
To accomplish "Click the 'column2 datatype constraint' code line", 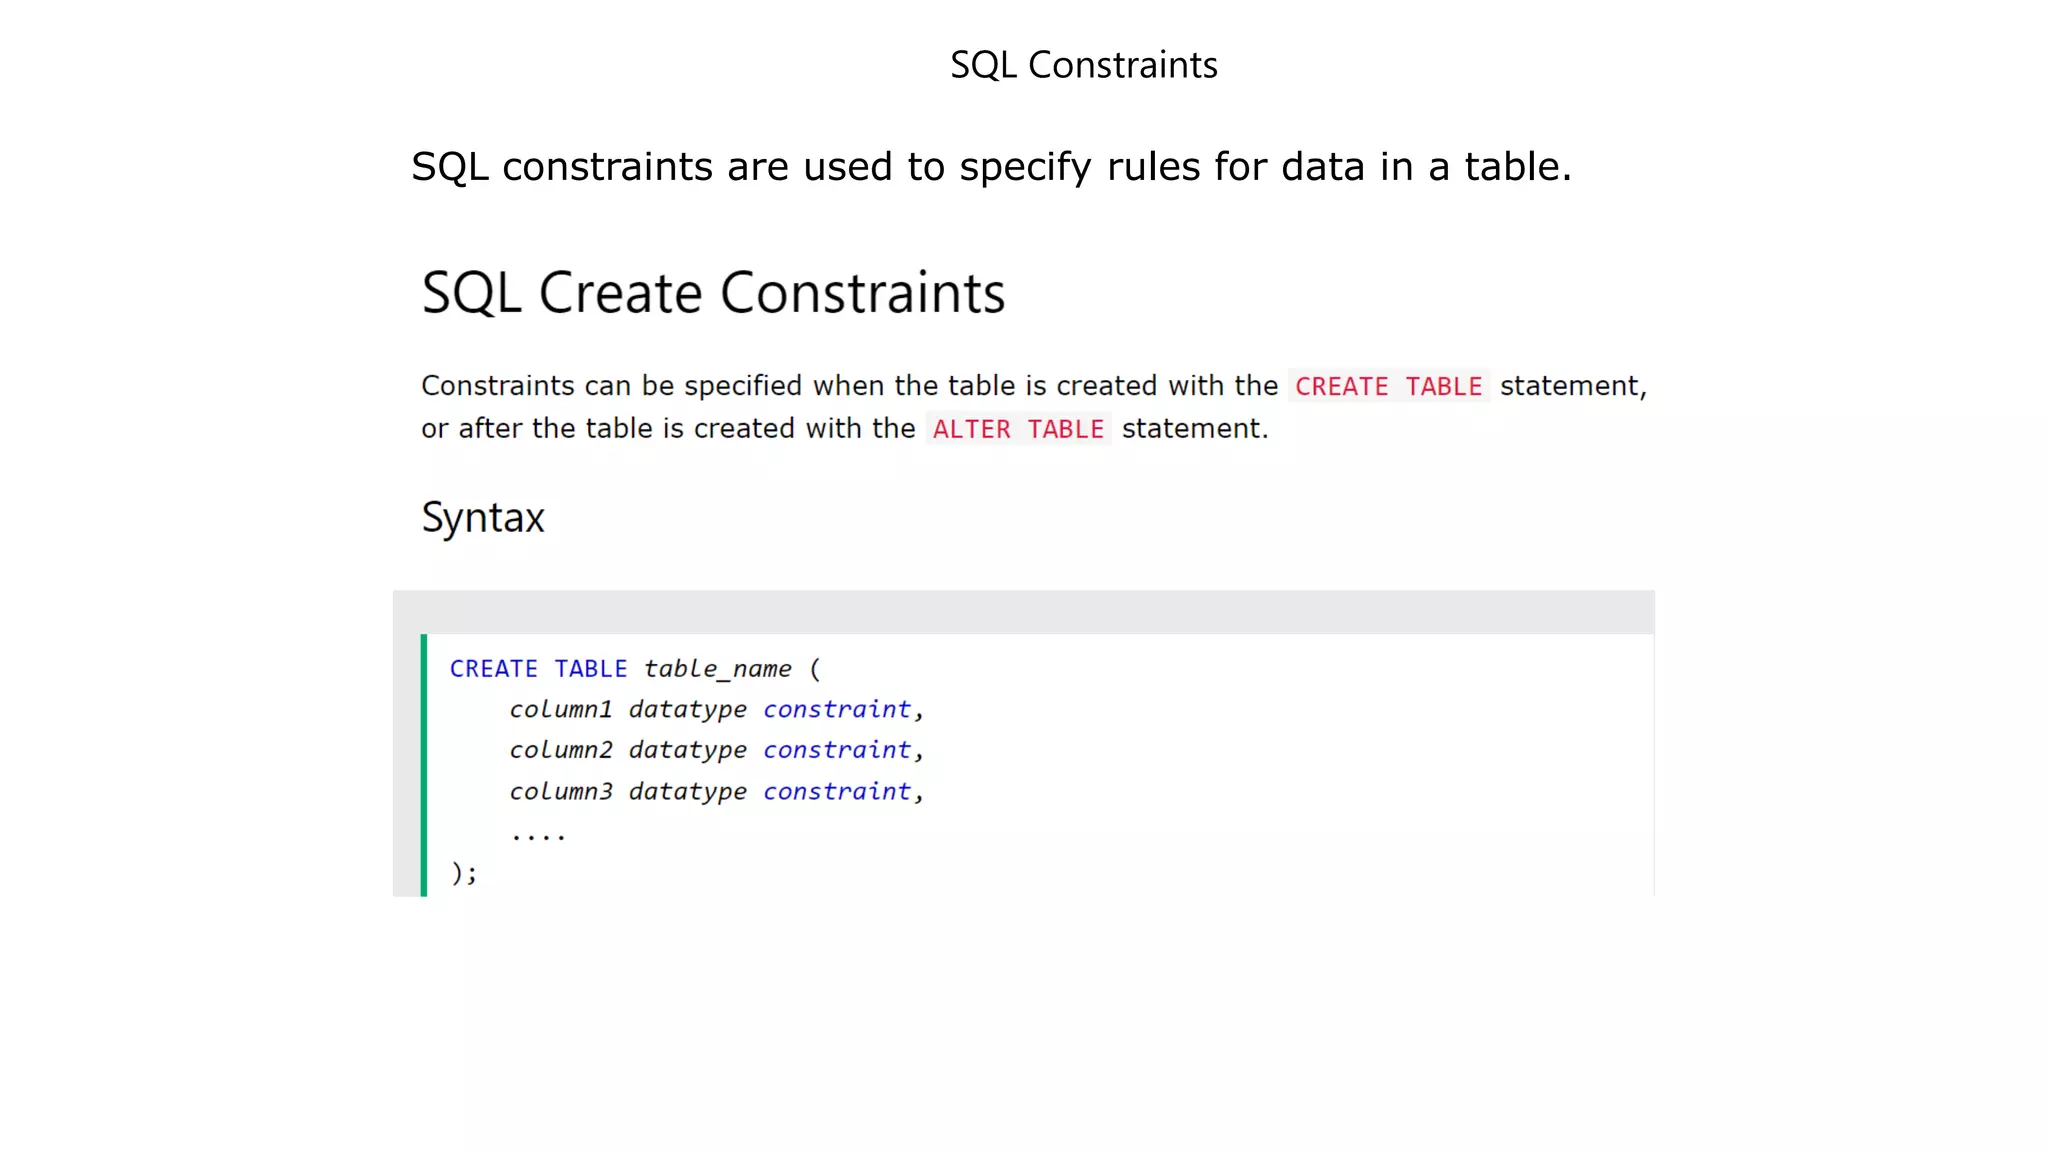I will (x=716, y=750).
